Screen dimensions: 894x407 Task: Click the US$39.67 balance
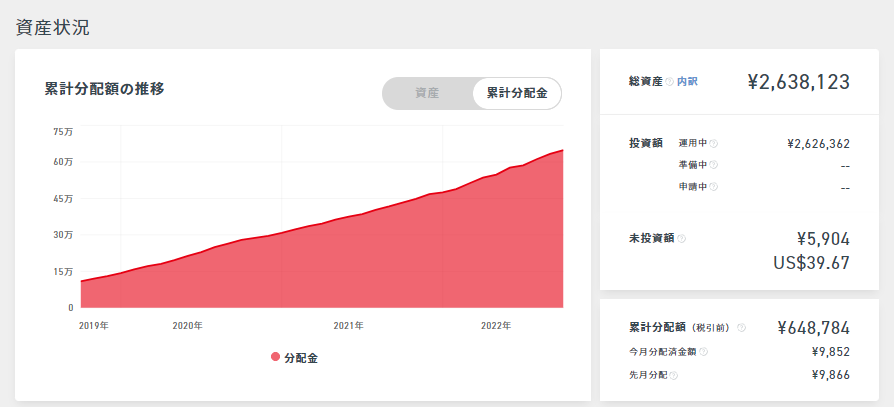coord(812,263)
